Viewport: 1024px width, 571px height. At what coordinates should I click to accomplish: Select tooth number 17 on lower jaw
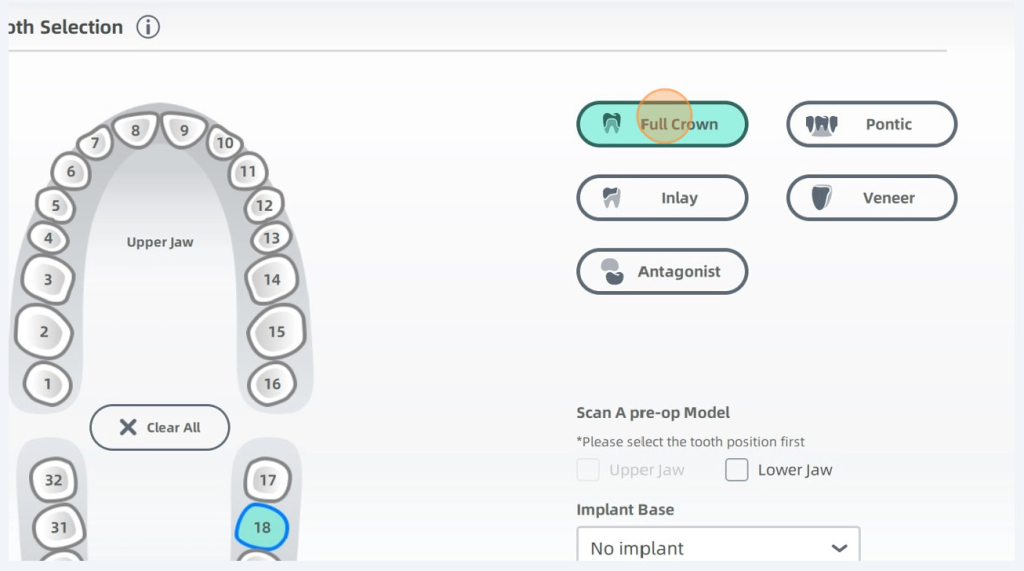[267, 480]
